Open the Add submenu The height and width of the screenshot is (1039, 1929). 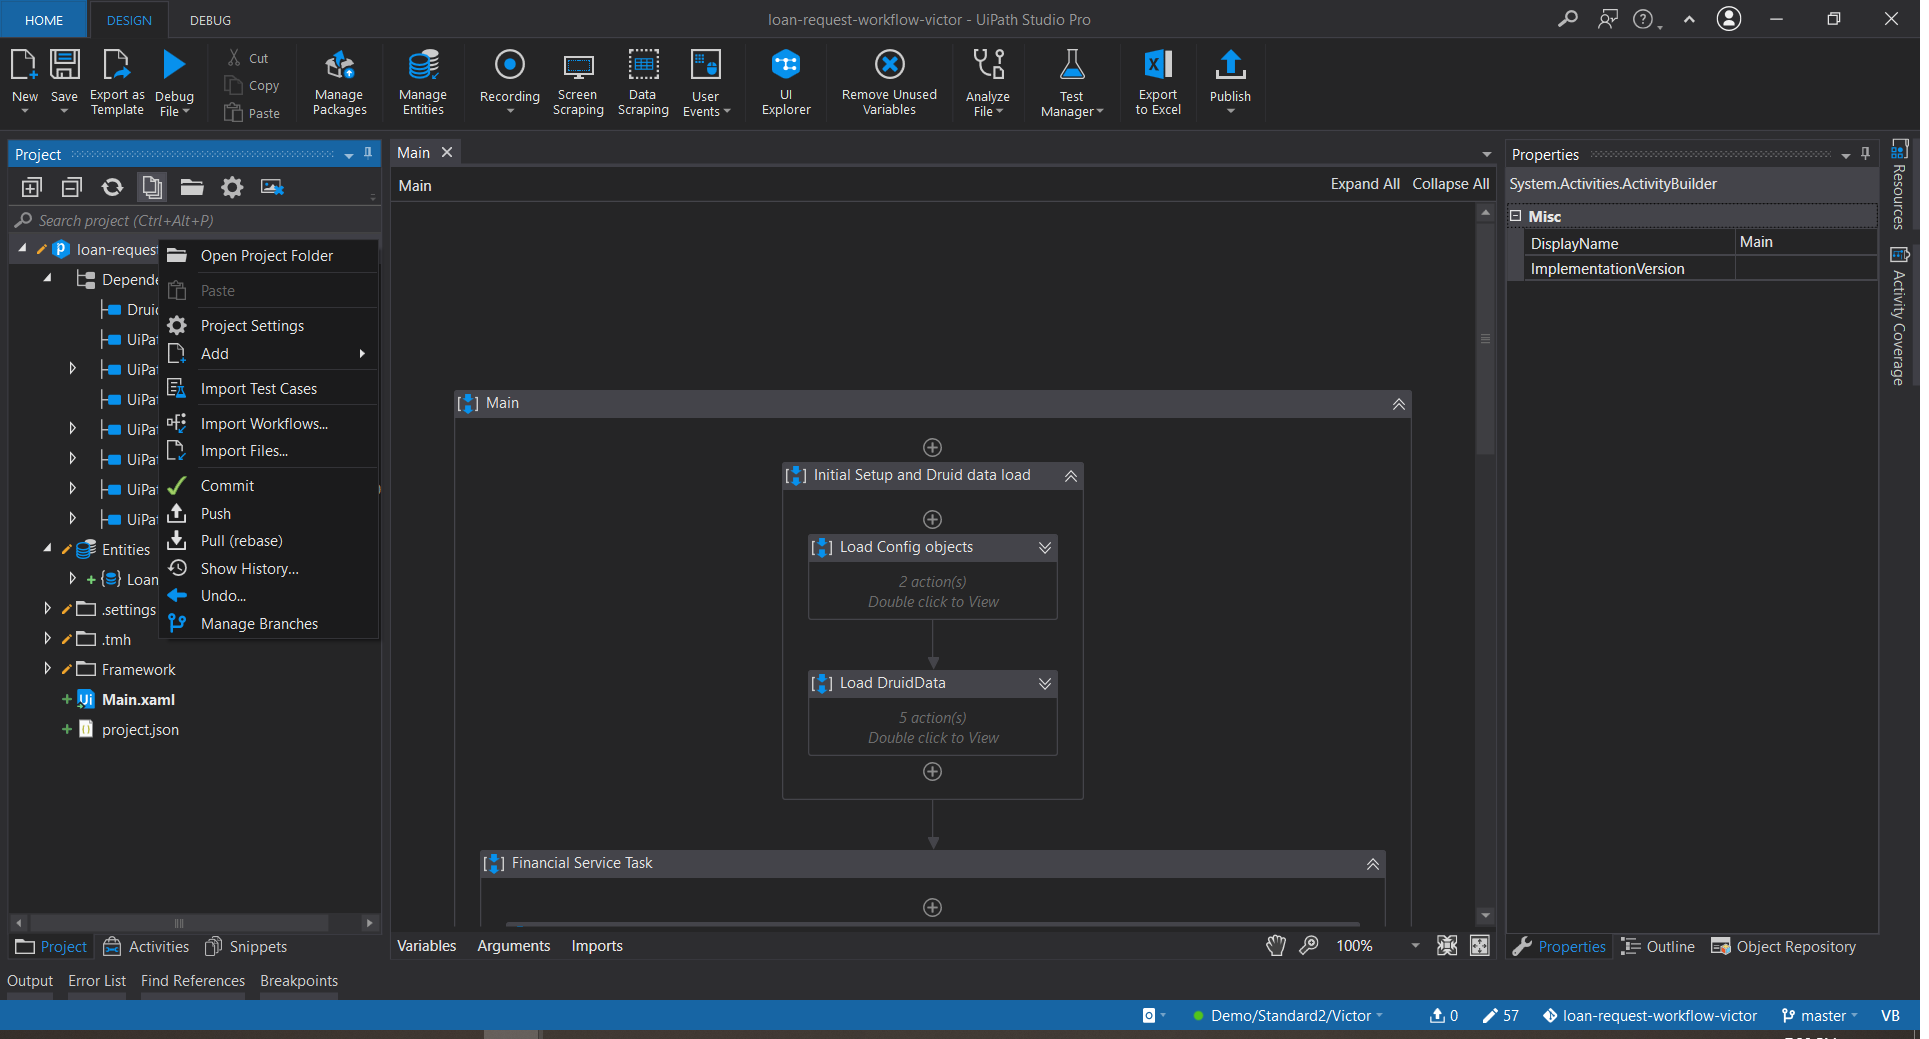(x=268, y=354)
